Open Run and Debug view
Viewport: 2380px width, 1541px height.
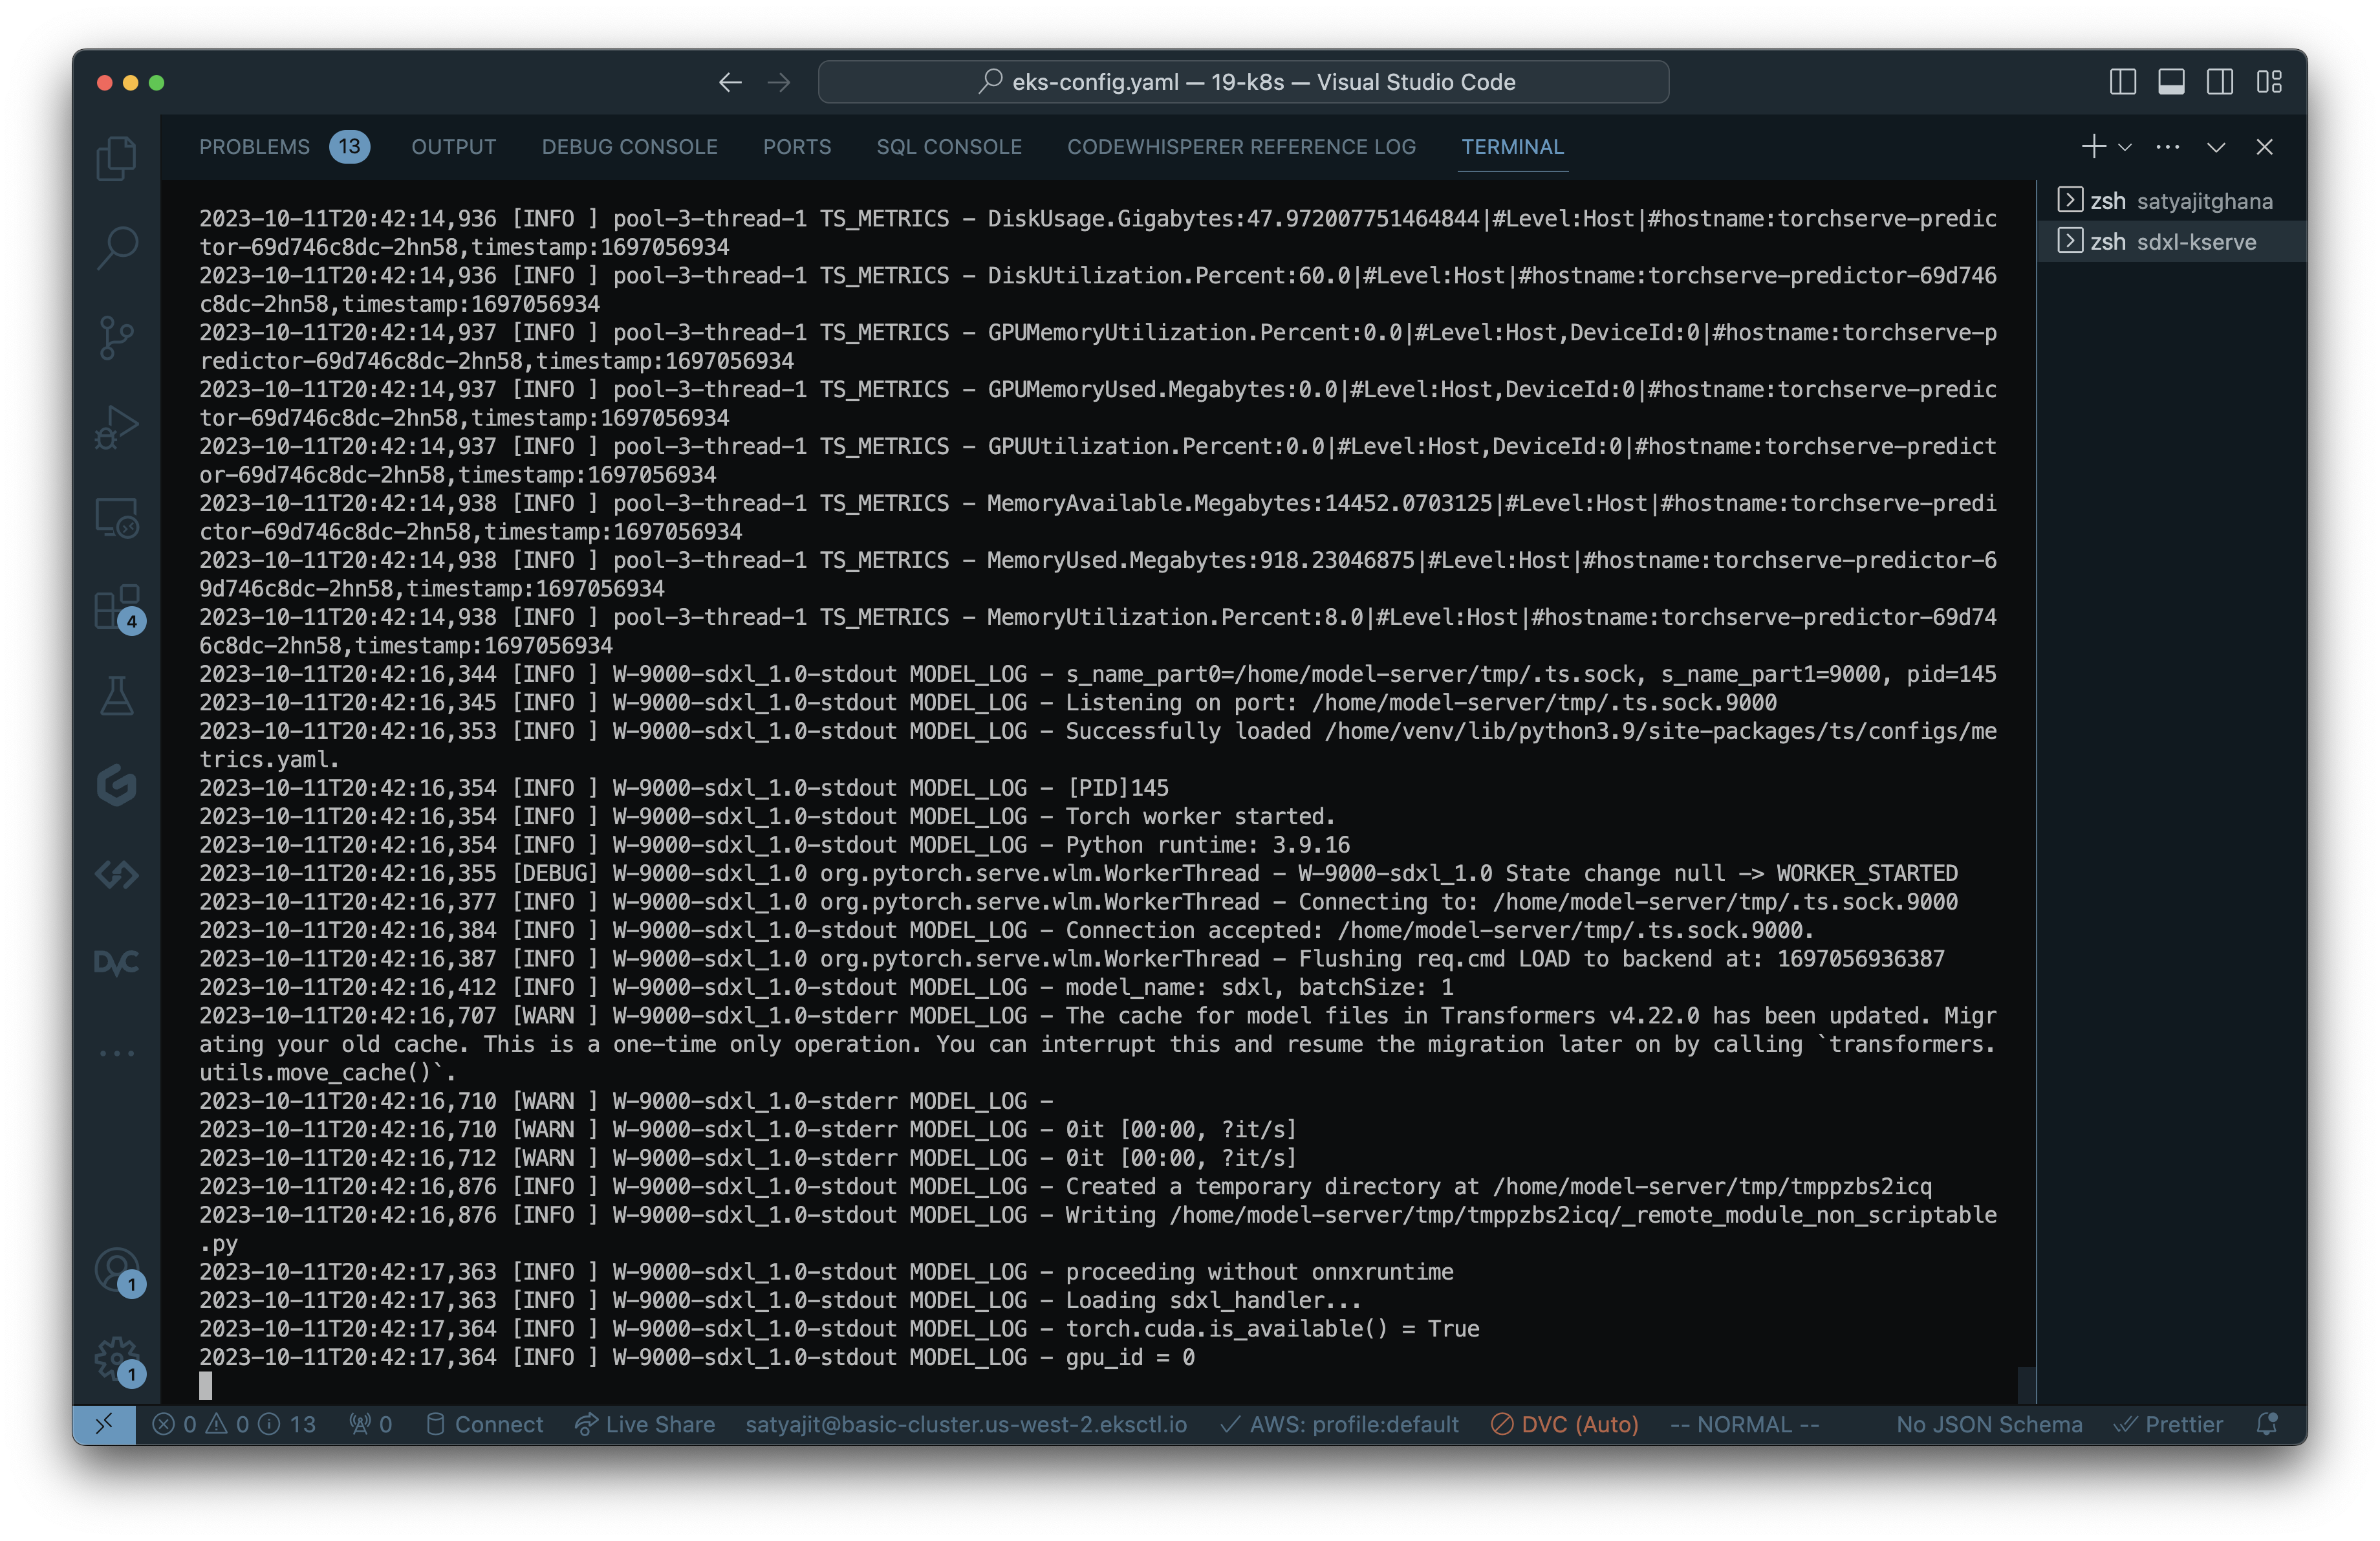click(116, 427)
